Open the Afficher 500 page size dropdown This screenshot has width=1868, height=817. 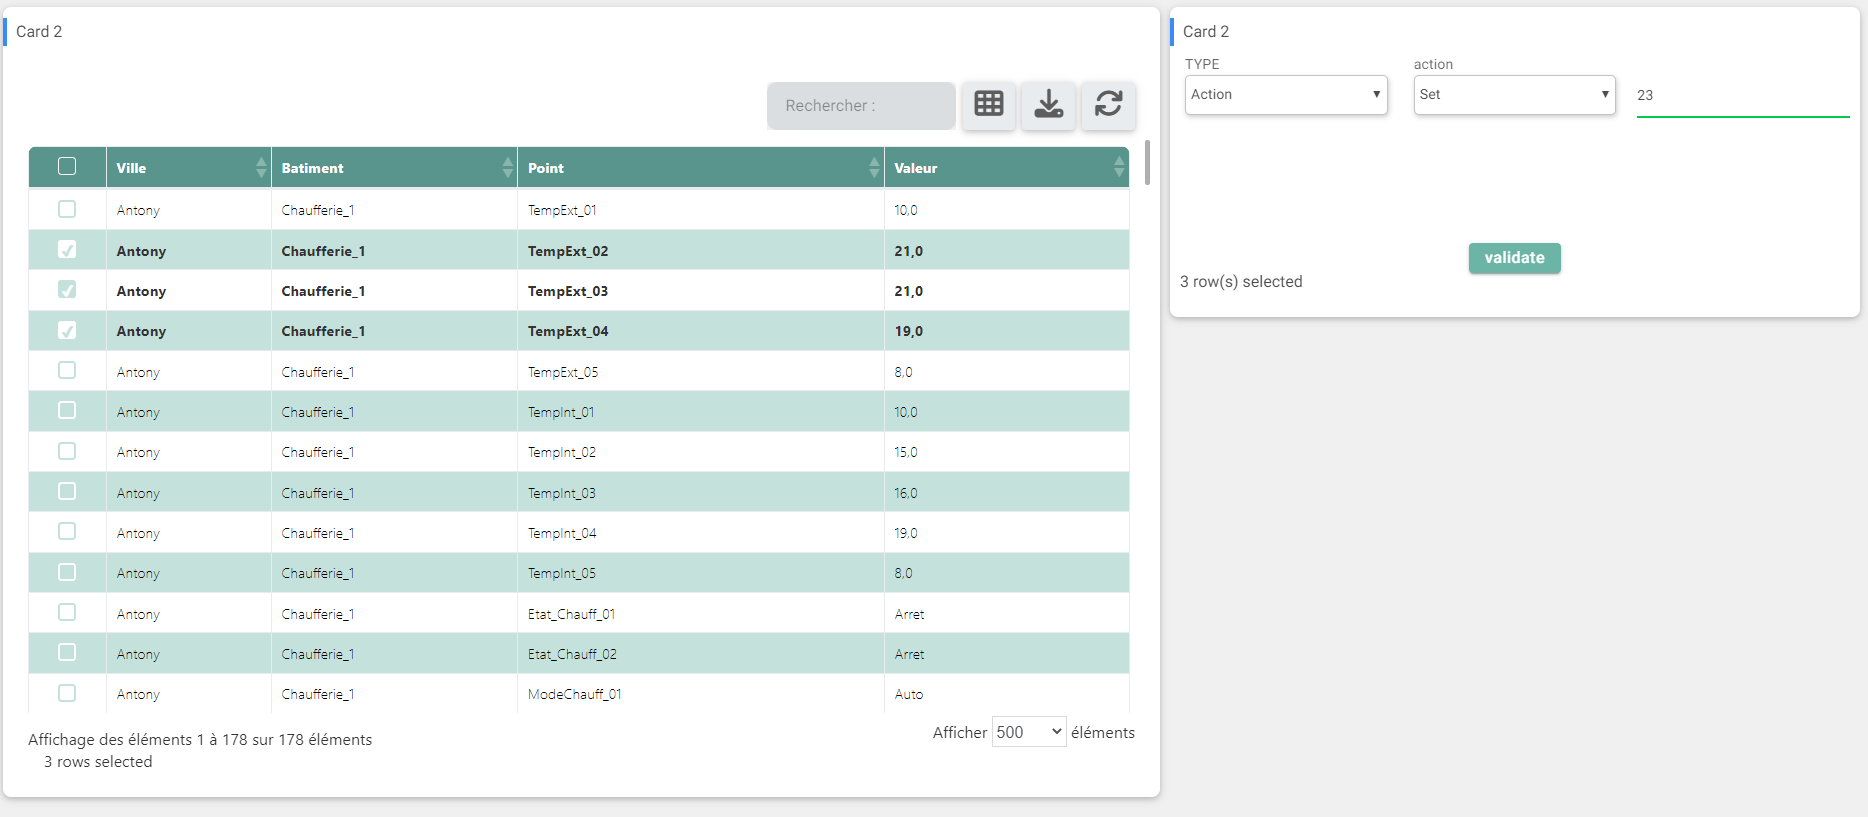click(1028, 732)
